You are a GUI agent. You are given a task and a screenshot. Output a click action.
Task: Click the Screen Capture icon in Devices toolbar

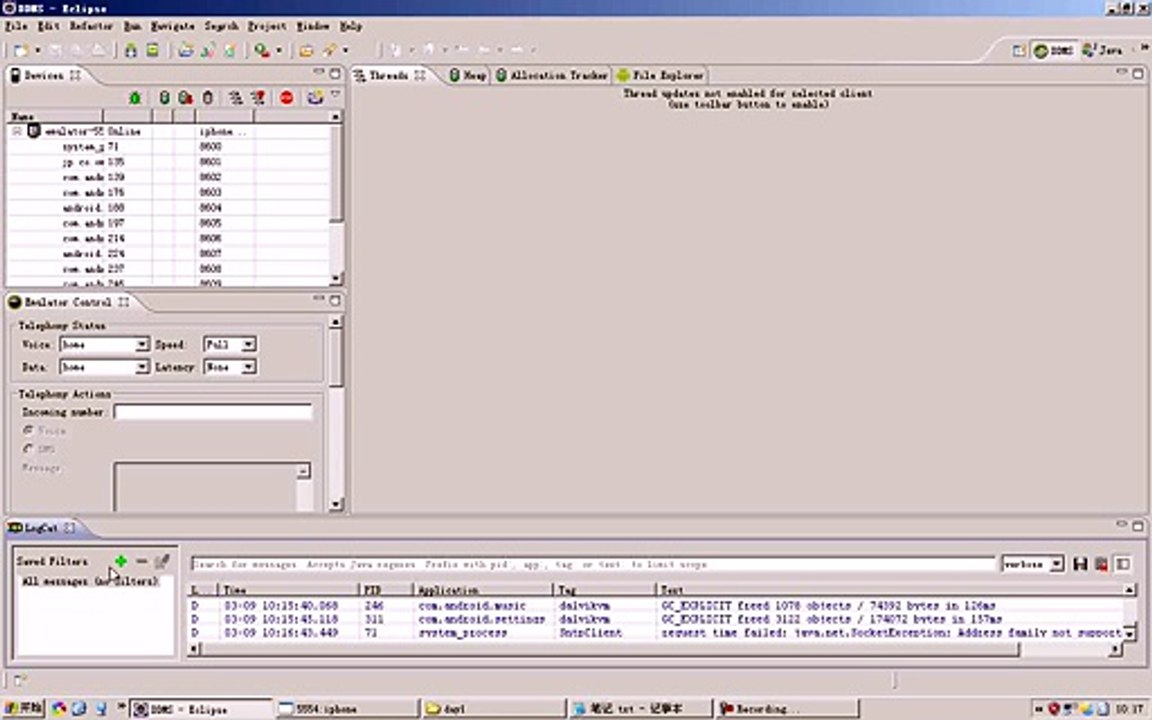(315, 98)
